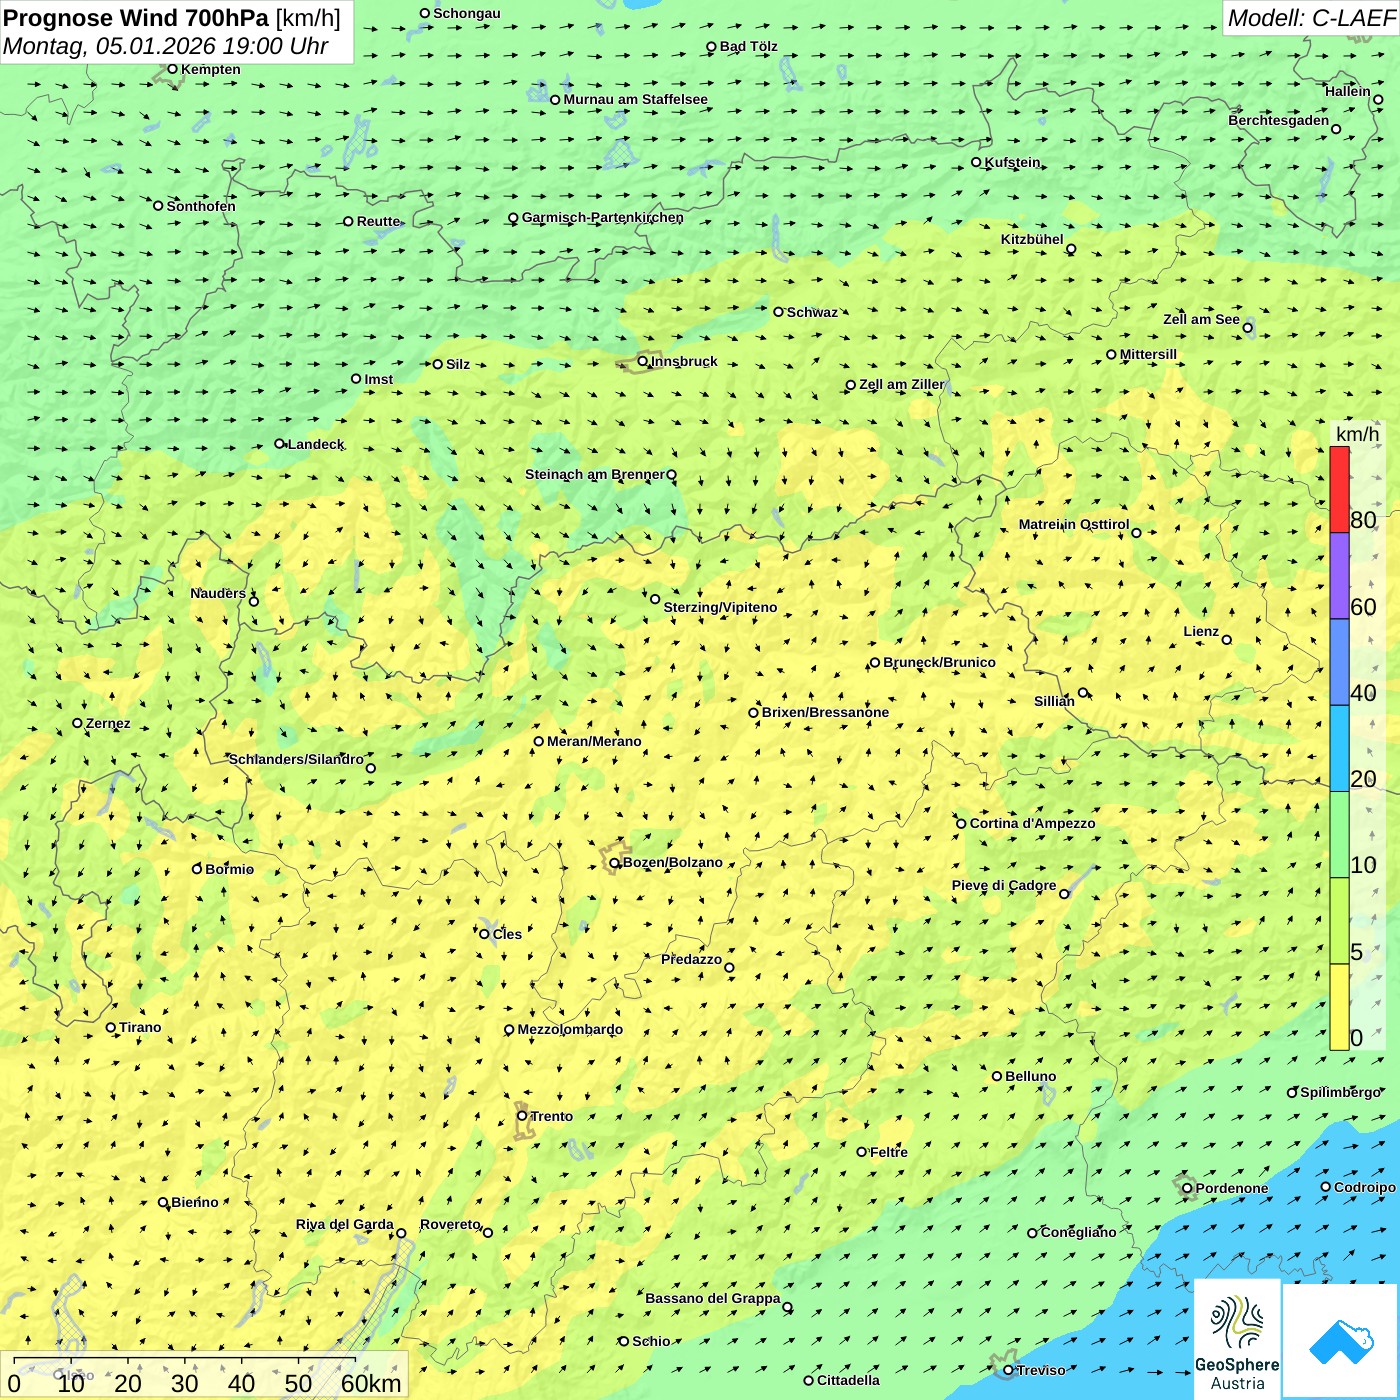Click the 'Berchtesgaden' label
This screenshot has height=1400, width=1400.
pos(1278,120)
